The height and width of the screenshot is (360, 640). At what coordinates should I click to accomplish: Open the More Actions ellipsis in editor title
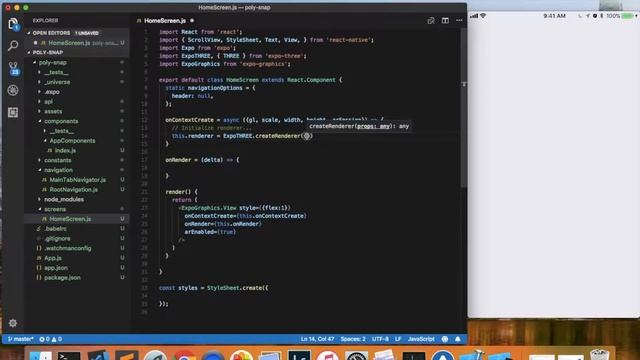[459, 20]
